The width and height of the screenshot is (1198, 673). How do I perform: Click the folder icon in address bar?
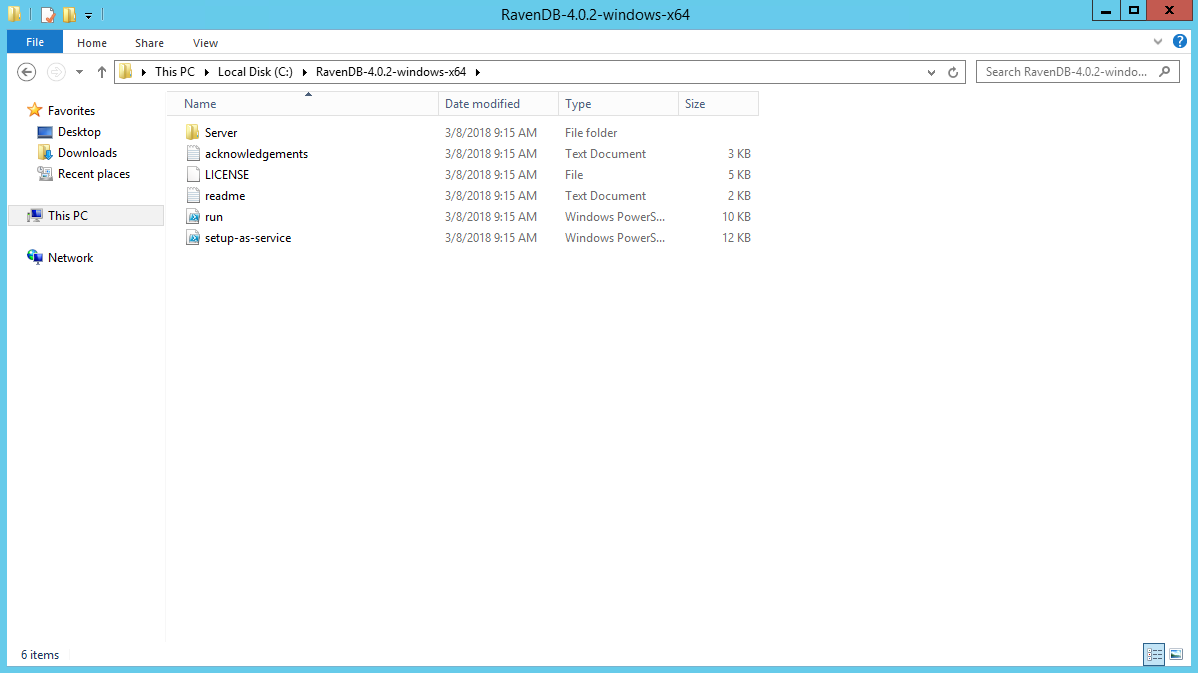[126, 72]
